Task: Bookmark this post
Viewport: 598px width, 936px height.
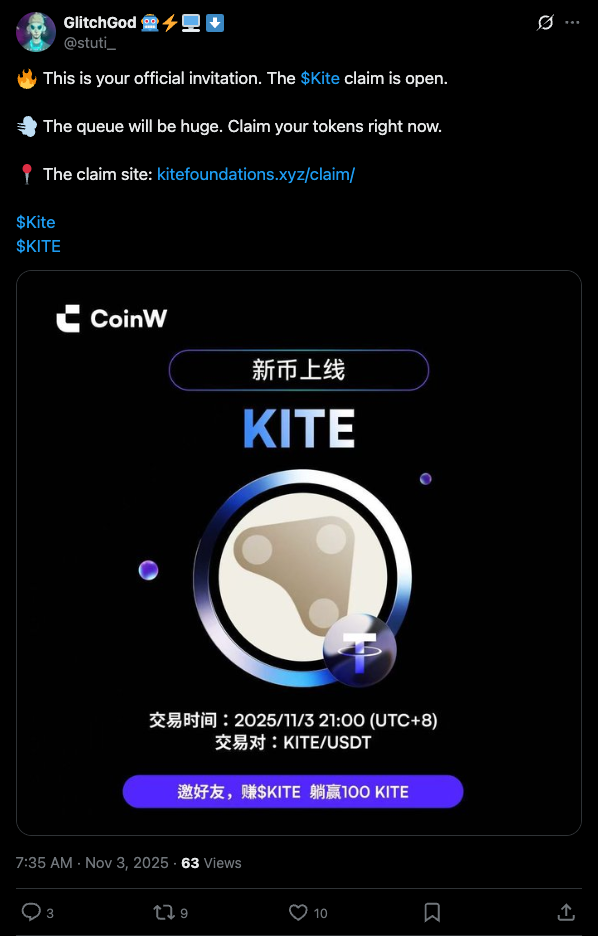Action: click(x=432, y=912)
